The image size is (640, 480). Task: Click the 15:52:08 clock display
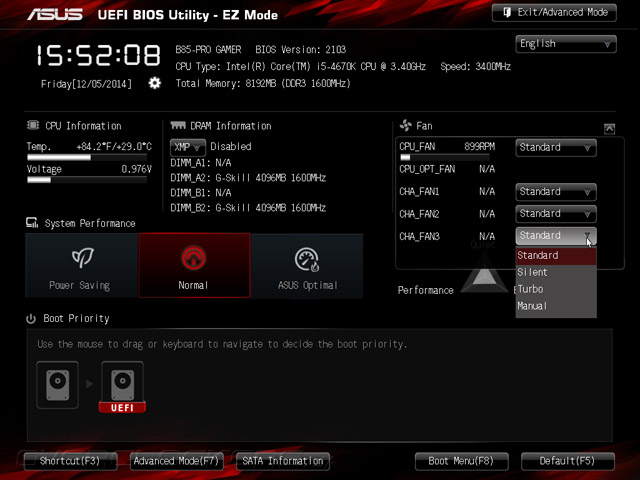(98, 56)
